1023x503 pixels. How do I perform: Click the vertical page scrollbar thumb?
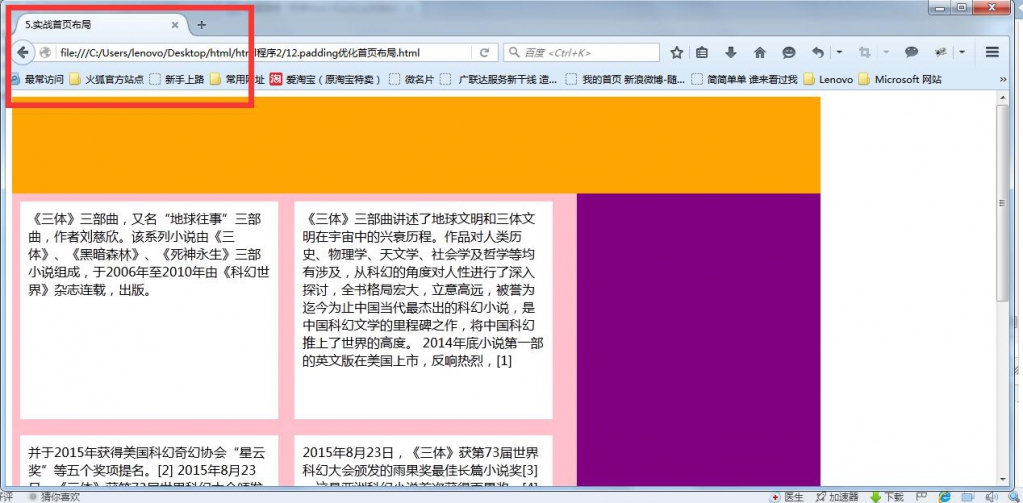1002,202
